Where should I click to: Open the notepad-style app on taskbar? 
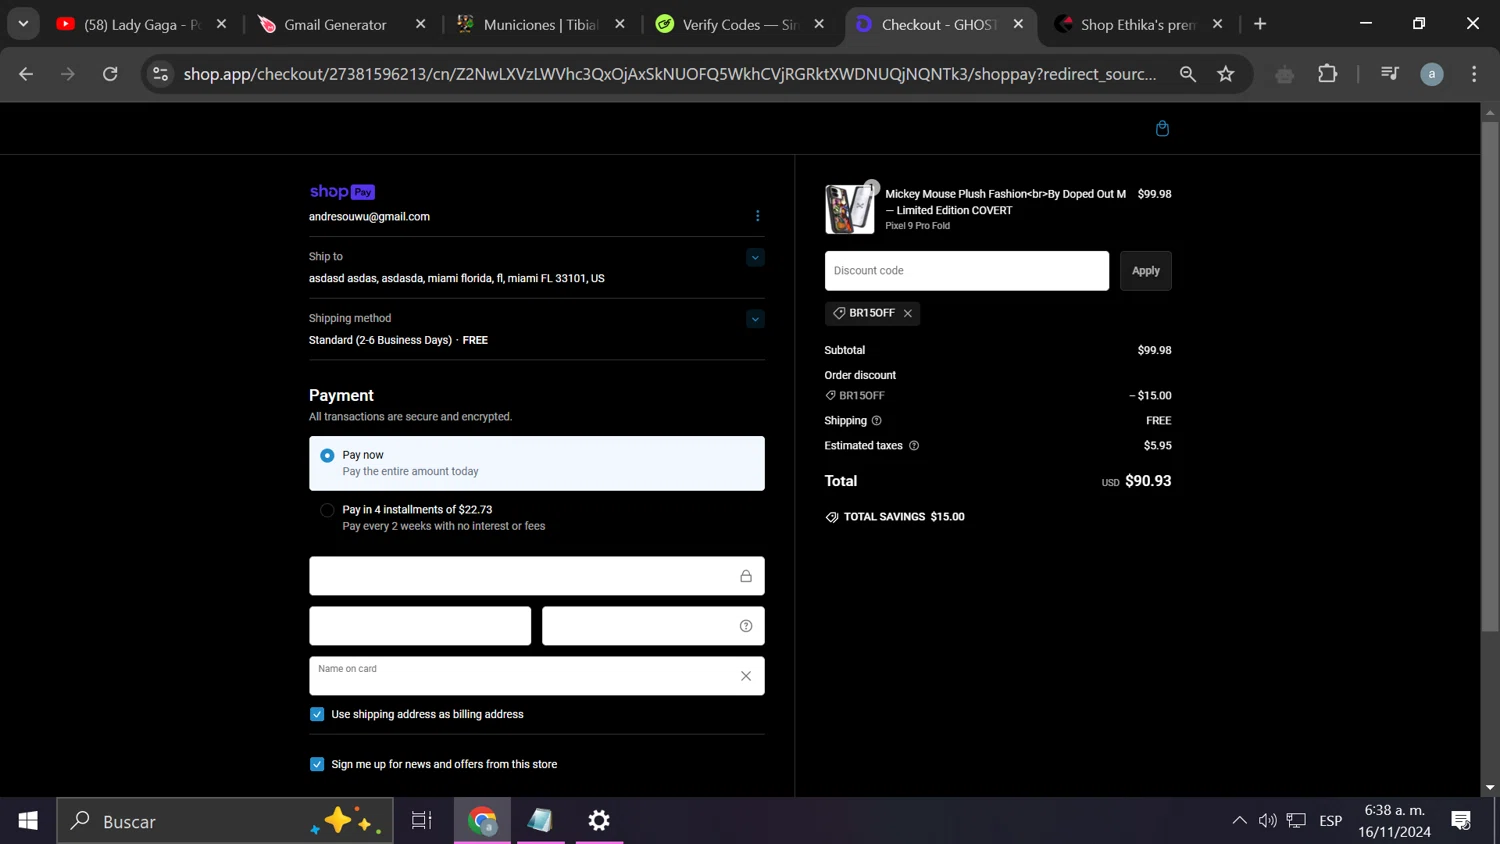coord(541,821)
